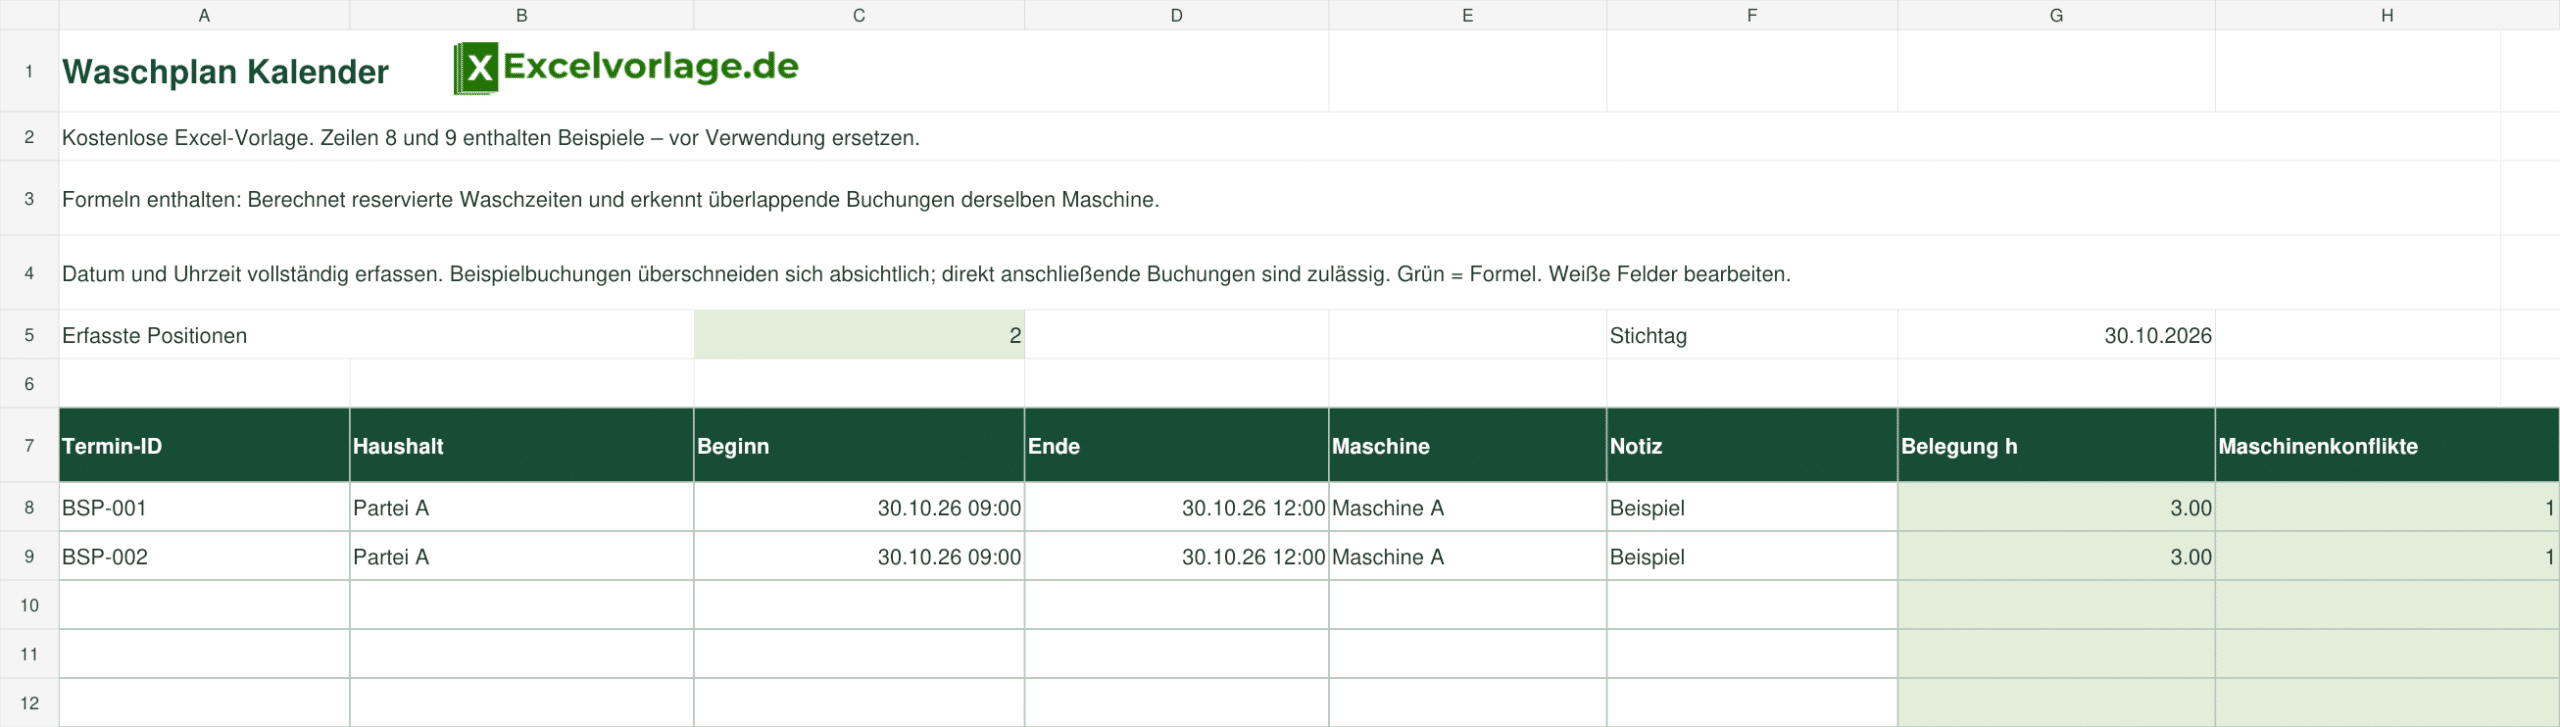Select row 7 header
Screen dimensions: 2560x727
[x=29, y=445]
